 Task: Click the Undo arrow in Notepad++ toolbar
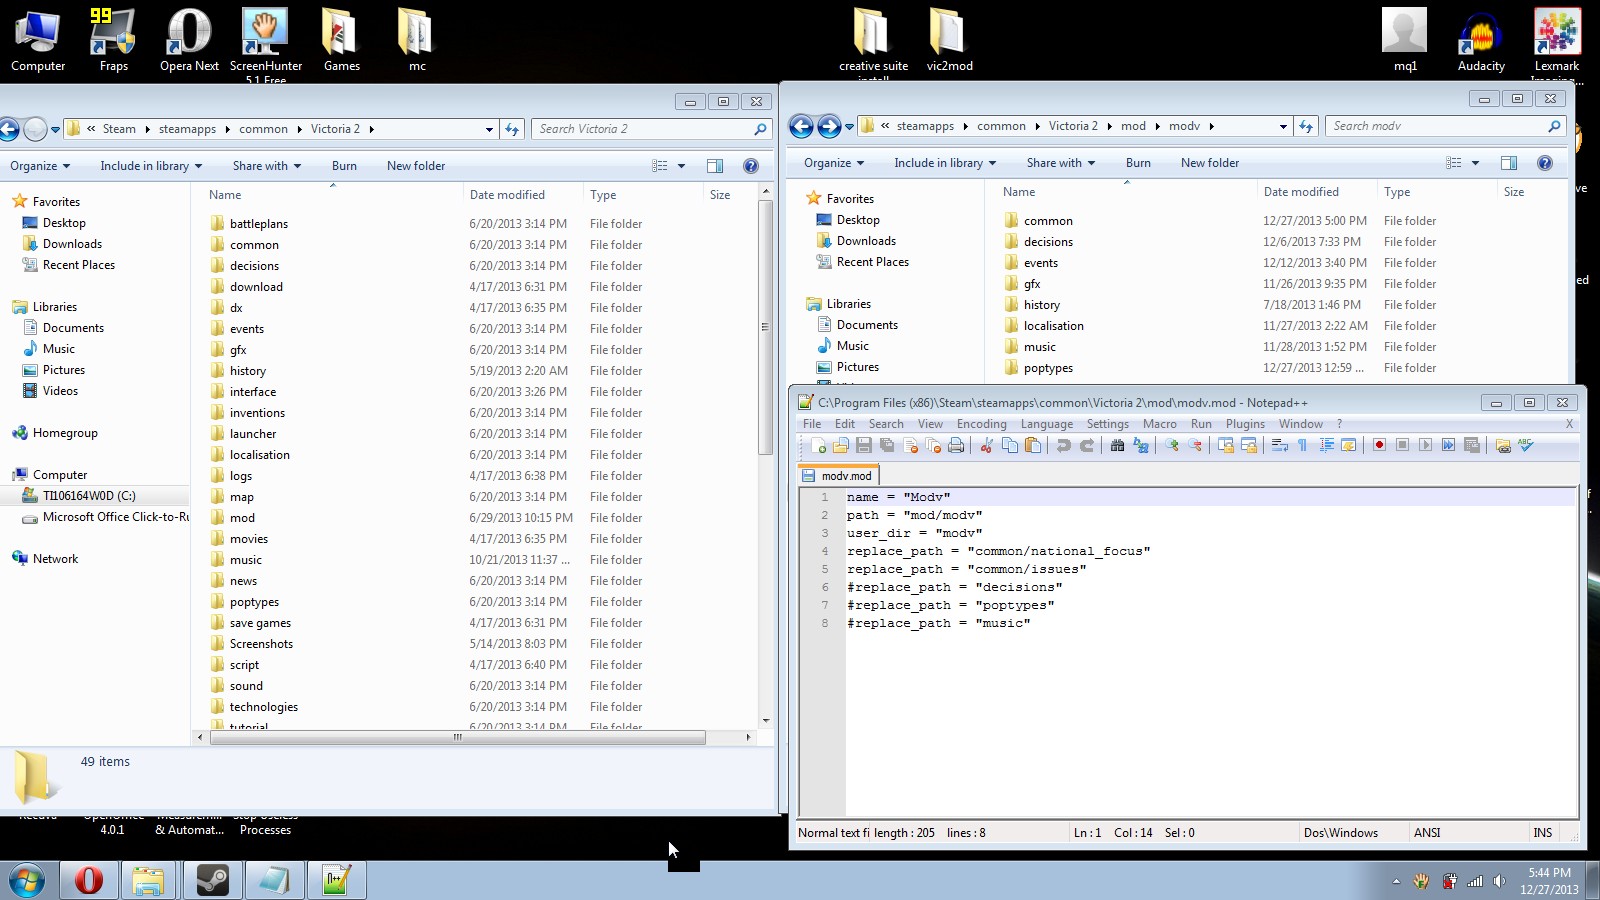(1064, 446)
